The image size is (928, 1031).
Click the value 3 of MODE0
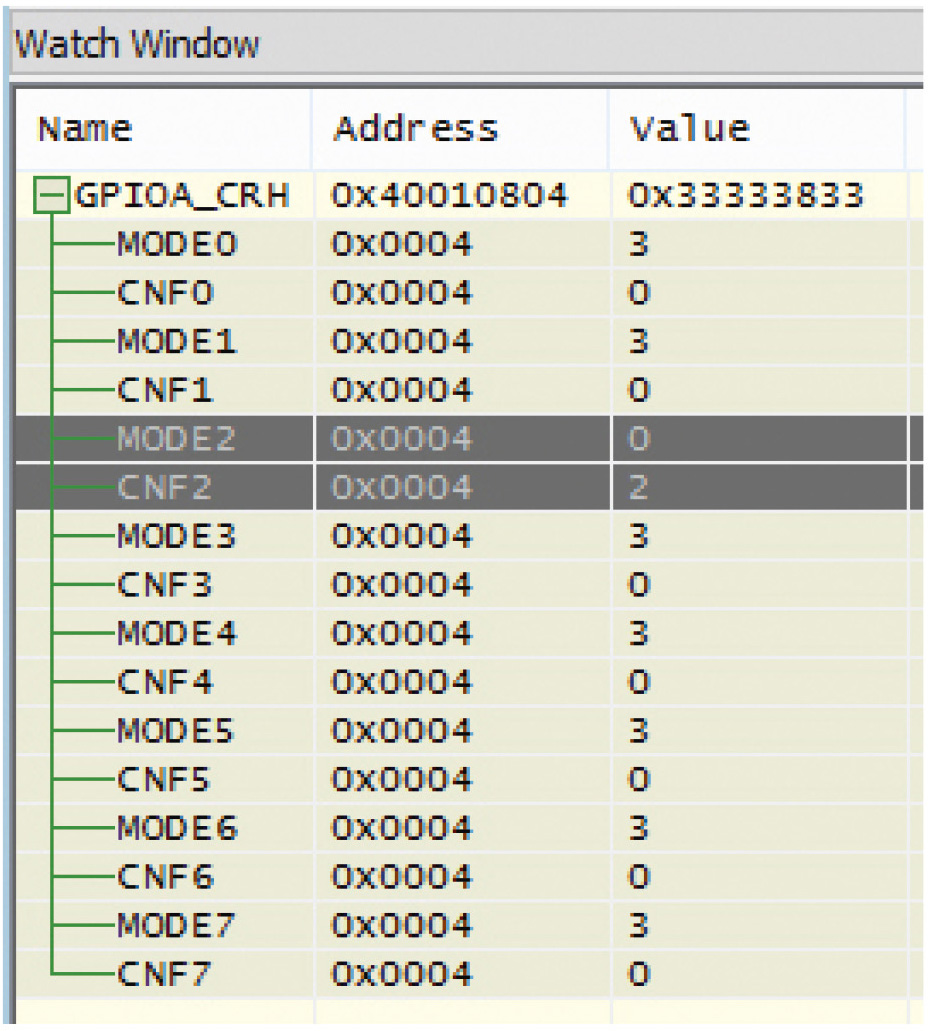[639, 244]
